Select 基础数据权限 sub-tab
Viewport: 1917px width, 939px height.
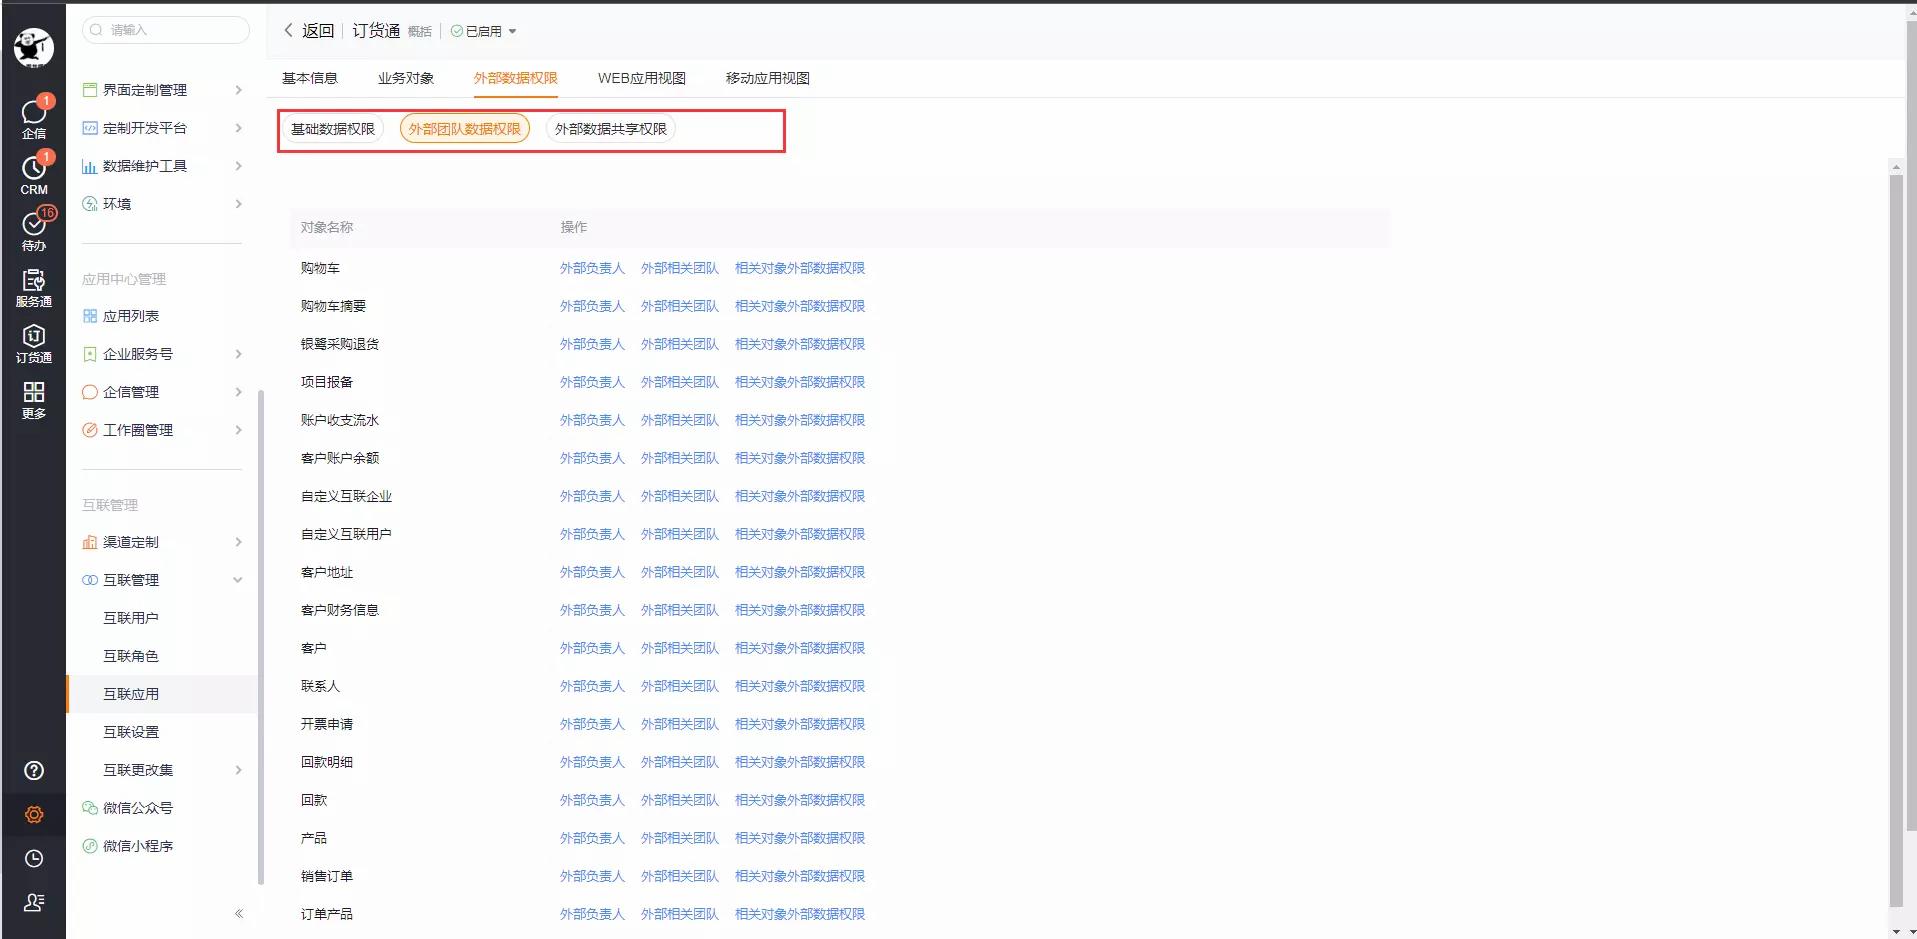coord(333,129)
